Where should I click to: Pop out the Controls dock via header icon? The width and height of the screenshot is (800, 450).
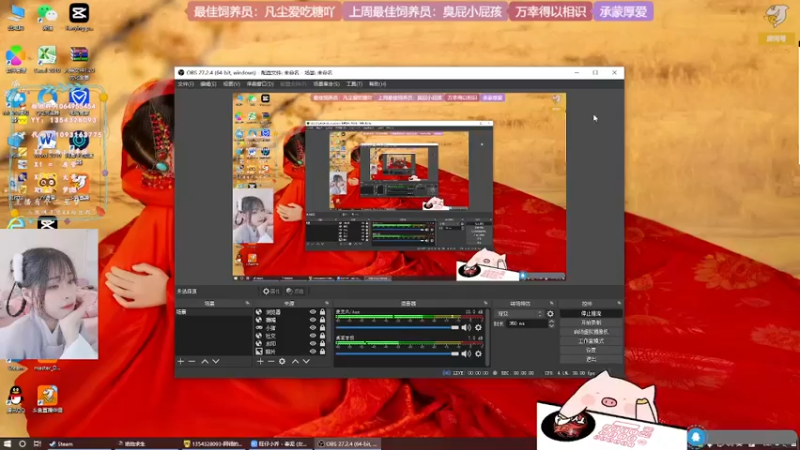coord(619,303)
